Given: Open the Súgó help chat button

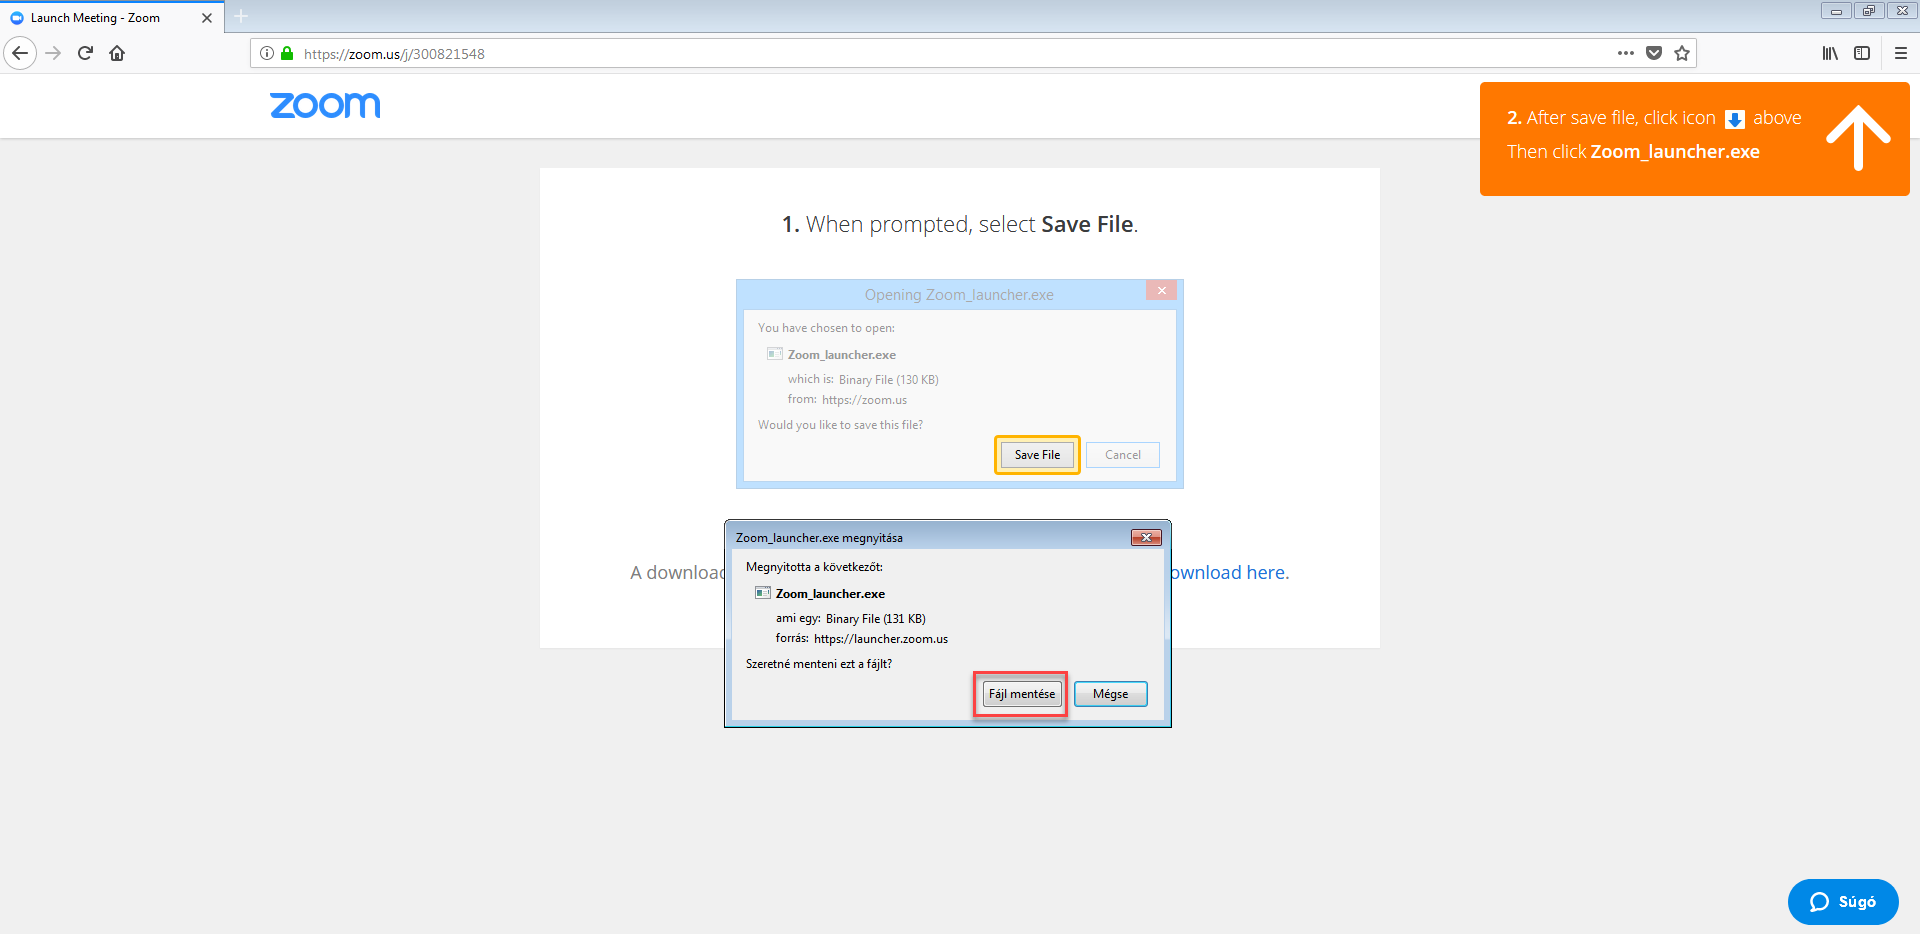Looking at the screenshot, I should coord(1843,901).
